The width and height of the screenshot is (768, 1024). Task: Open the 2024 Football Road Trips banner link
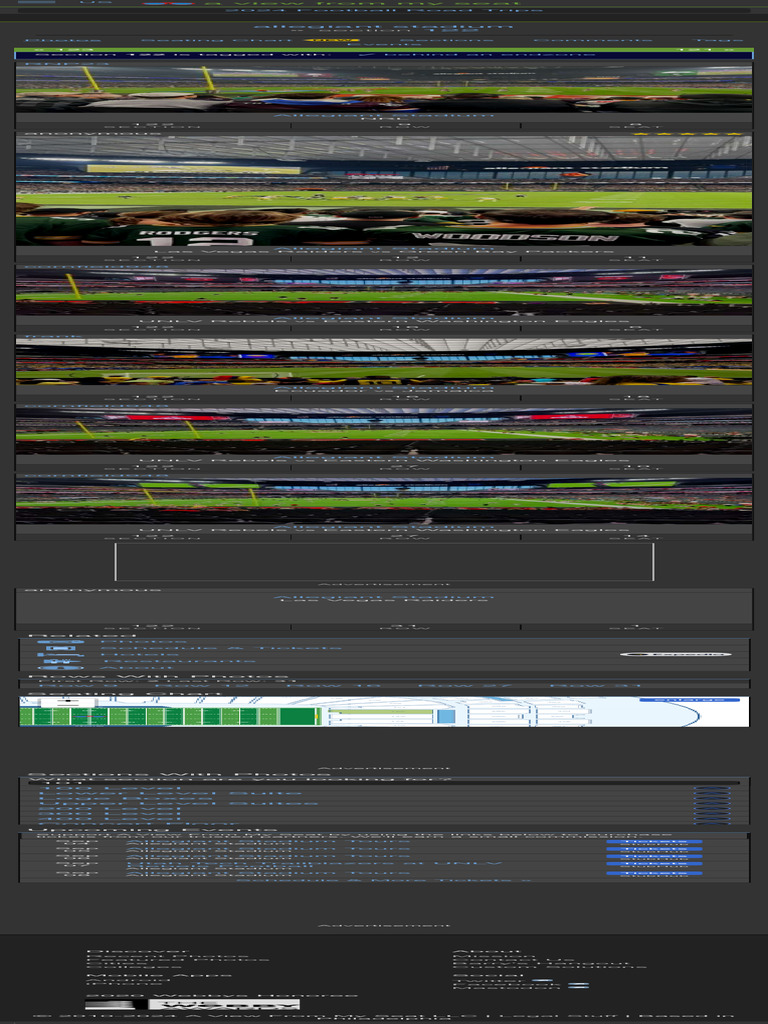pyautogui.click(x=384, y=10)
